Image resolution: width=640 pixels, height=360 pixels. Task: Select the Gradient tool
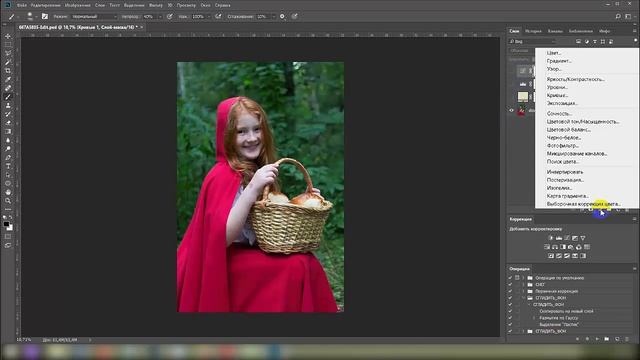point(8,131)
